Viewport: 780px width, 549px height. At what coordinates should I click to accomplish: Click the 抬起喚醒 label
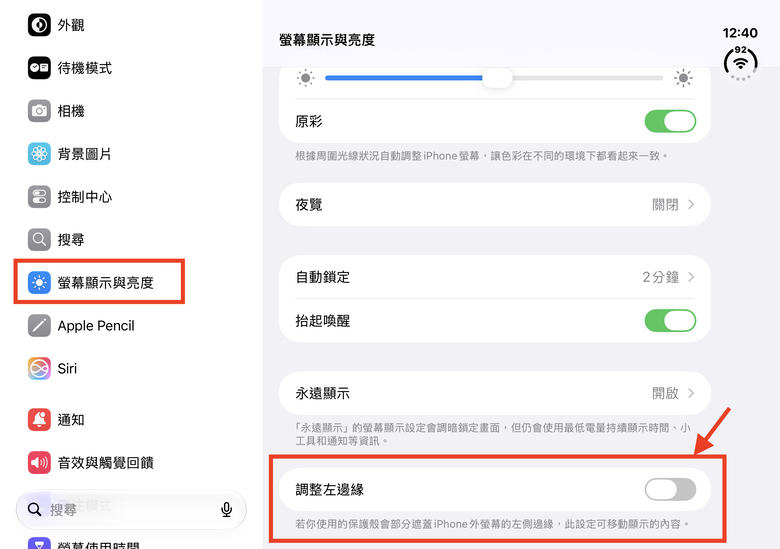323,321
